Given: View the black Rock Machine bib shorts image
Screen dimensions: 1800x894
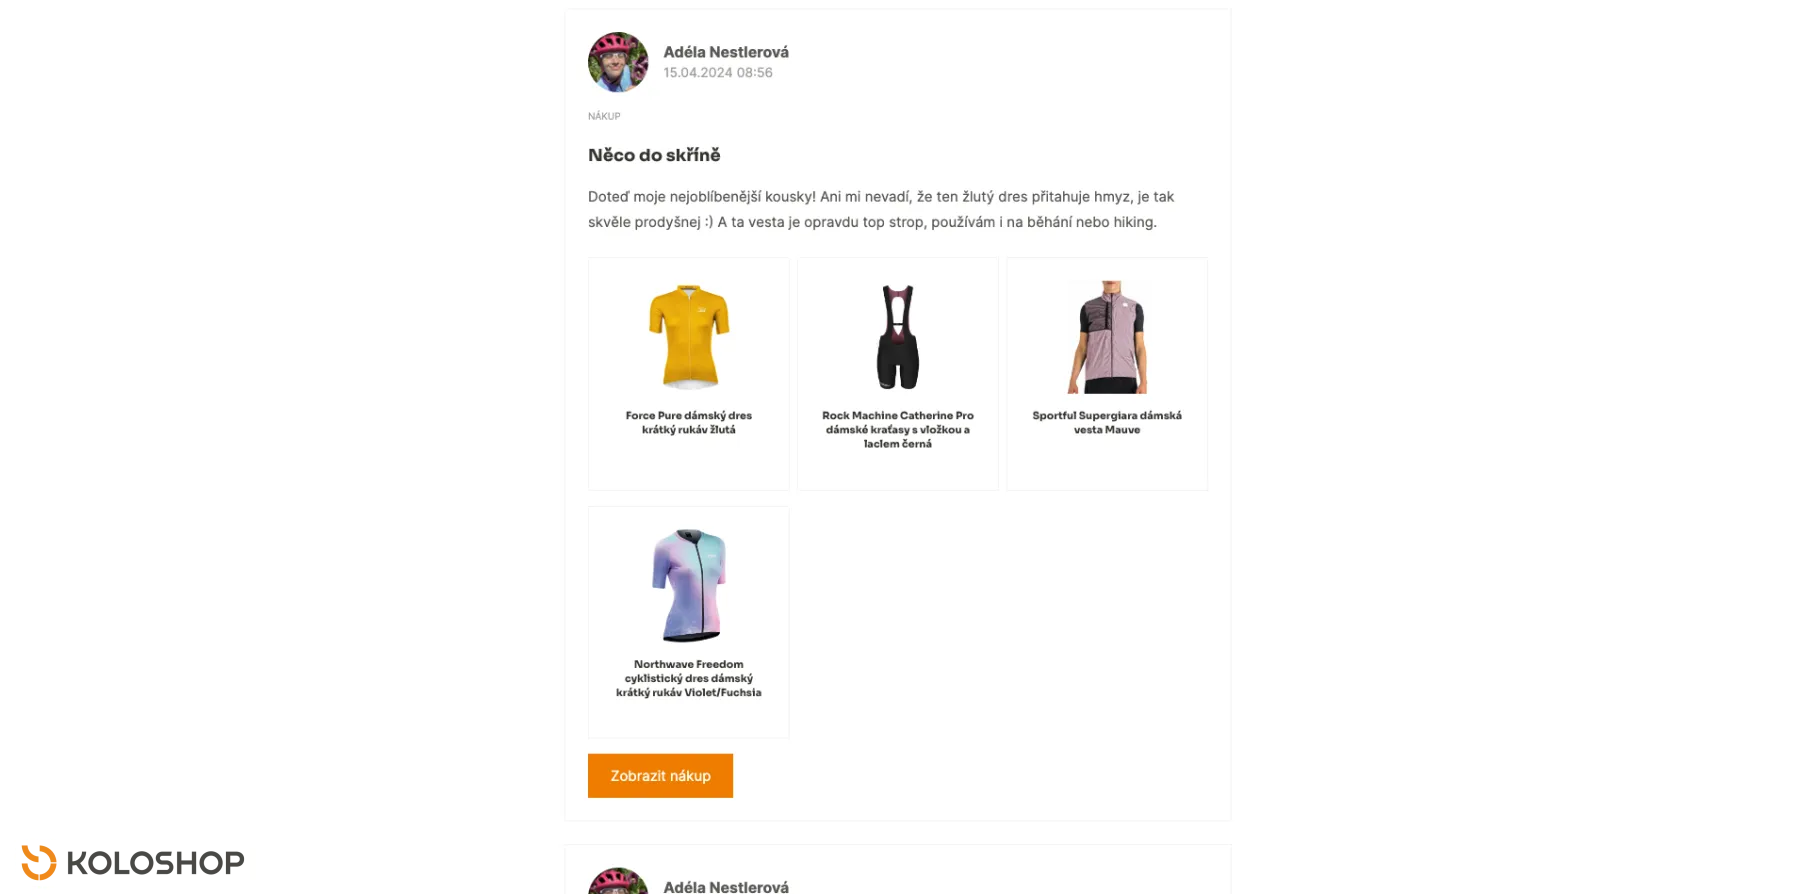Looking at the screenshot, I should click(x=898, y=336).
